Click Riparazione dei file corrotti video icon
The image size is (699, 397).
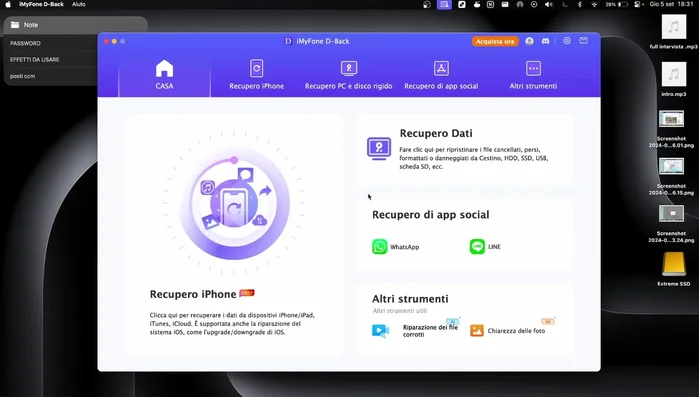click(x=380, y=331)
